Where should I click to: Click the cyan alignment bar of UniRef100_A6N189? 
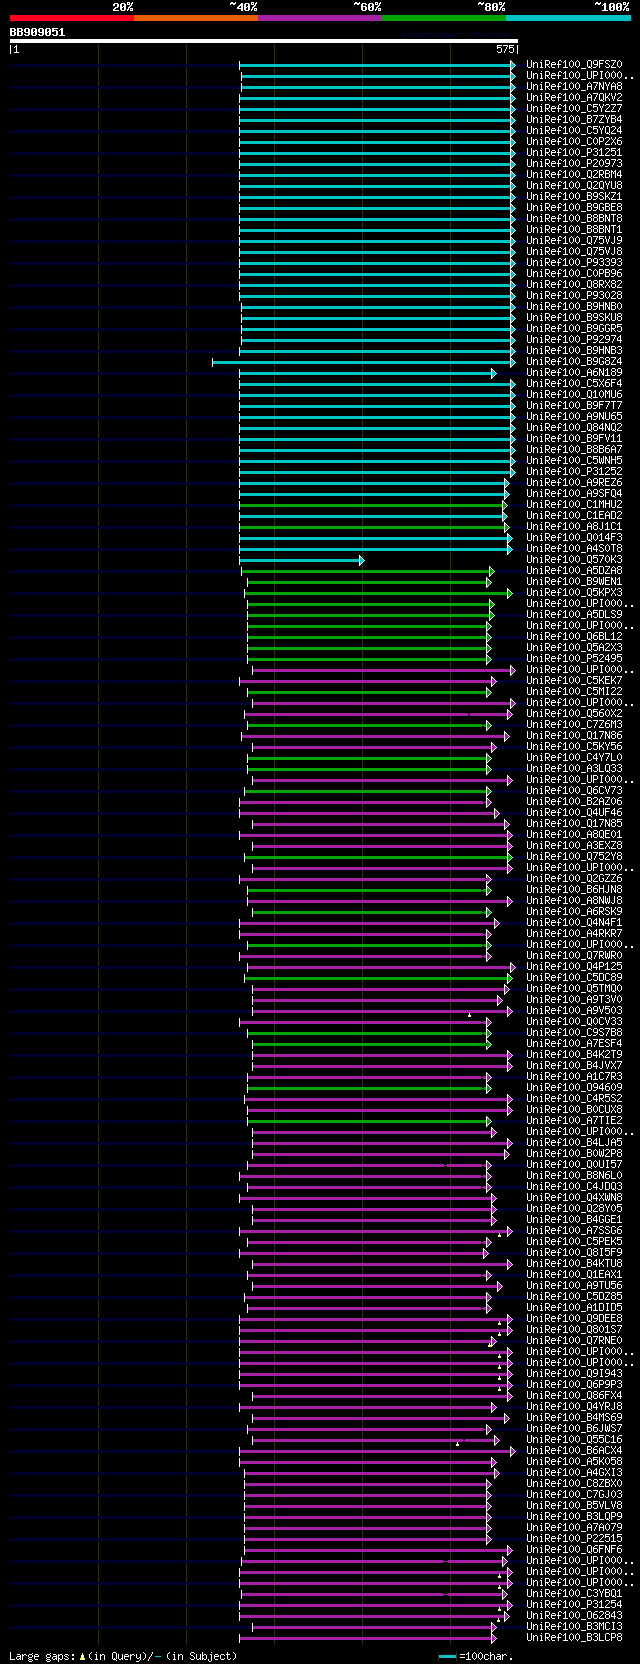point(366,373)
